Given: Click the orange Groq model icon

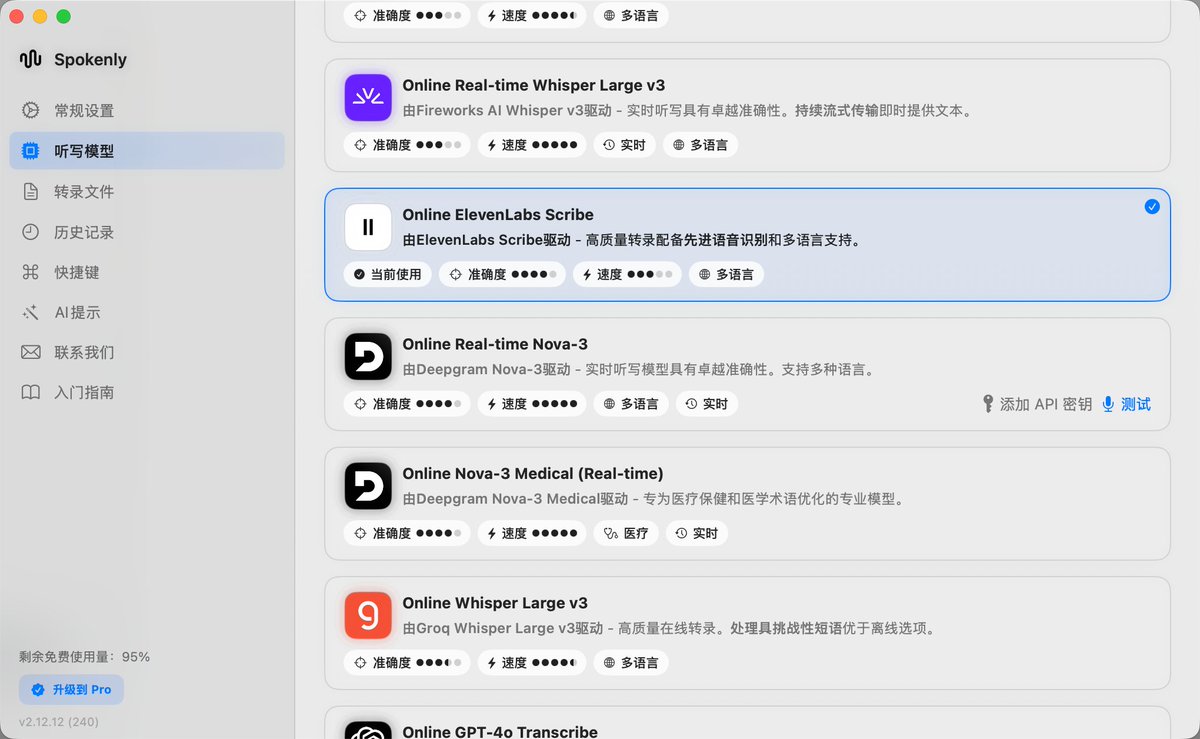Looking at the screenshot, I should 368,615.
